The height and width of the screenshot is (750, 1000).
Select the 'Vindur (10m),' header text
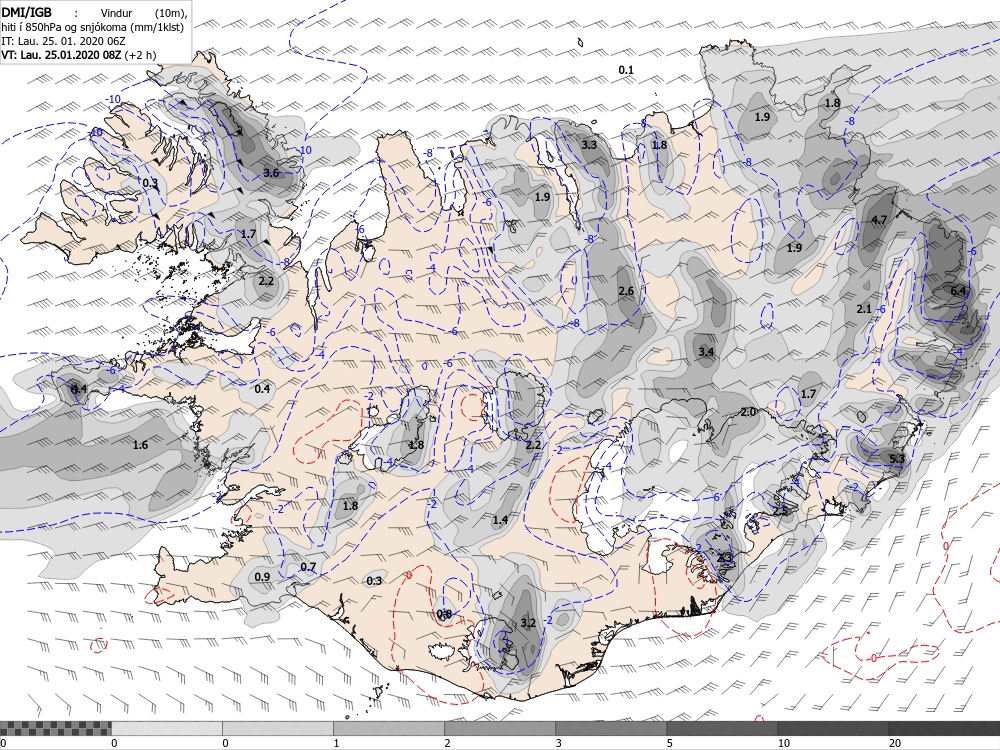[143, 13]
